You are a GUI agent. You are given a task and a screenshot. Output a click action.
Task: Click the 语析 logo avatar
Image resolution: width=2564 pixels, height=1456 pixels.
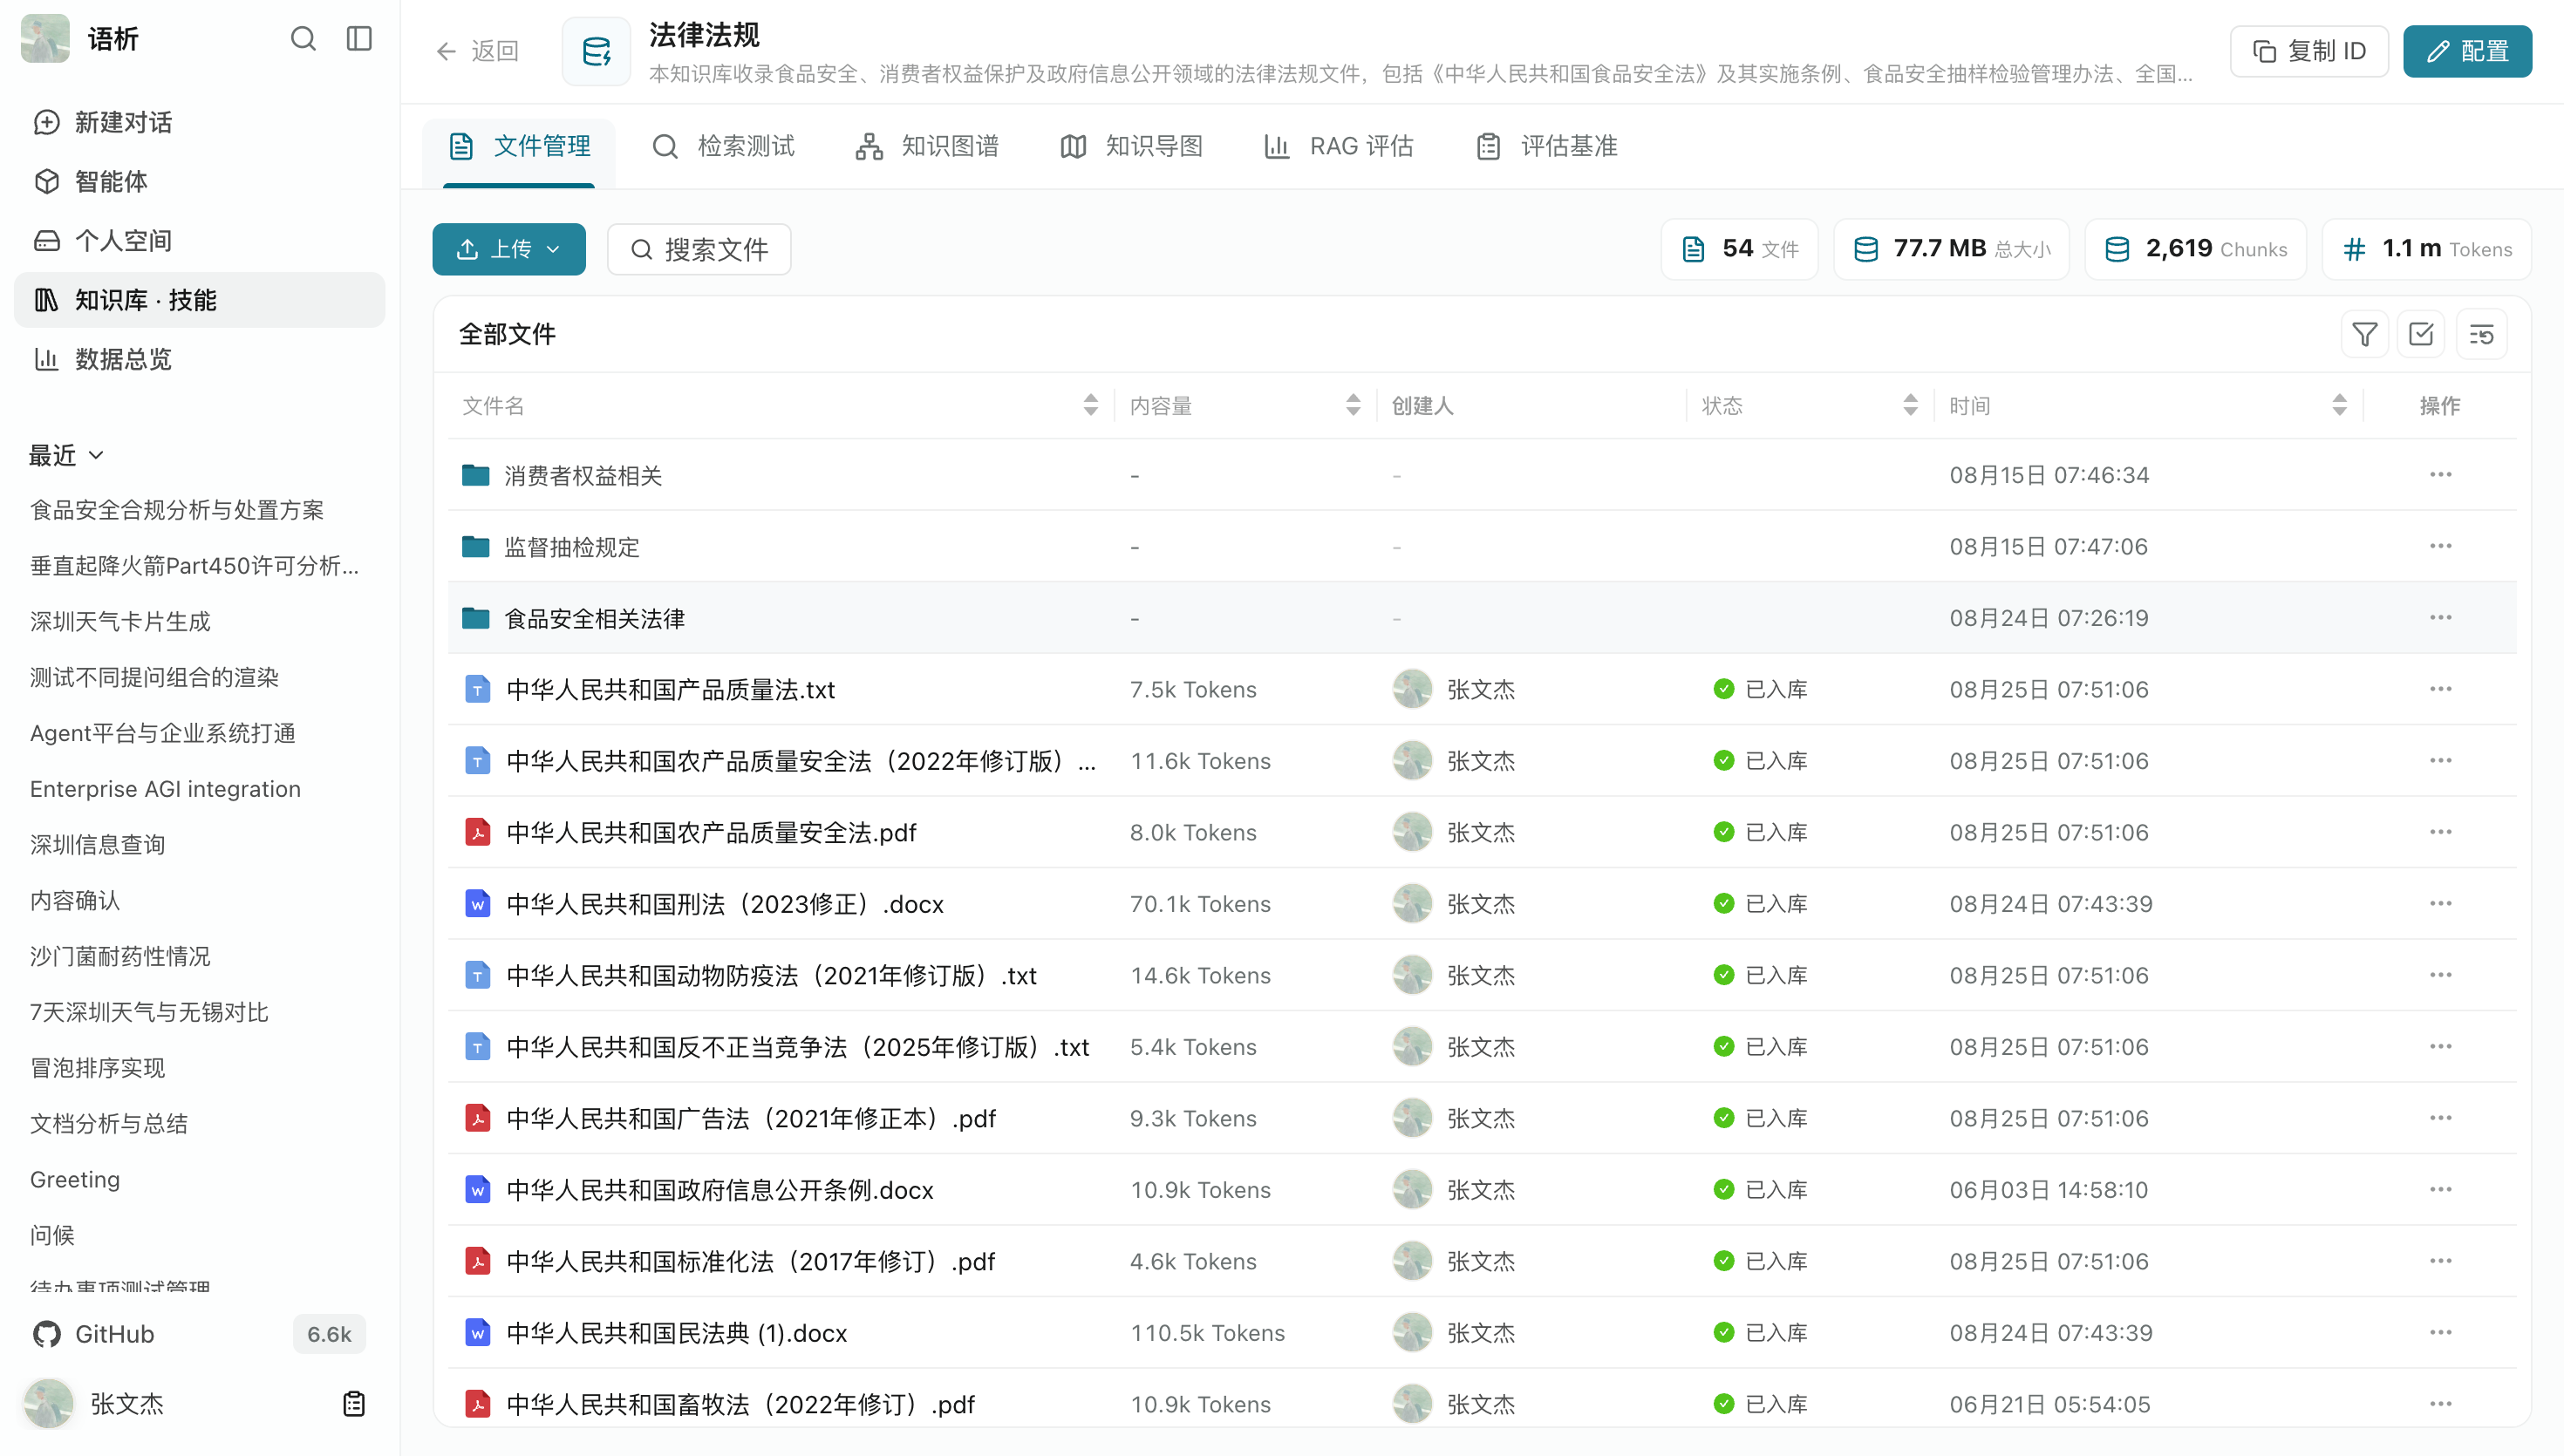coord(45,39)
